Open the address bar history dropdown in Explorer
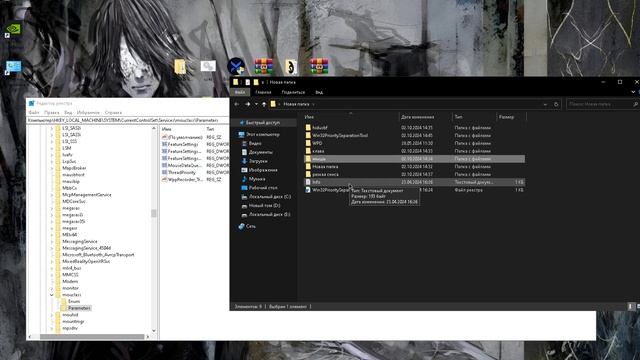The width and height of the screenshot is (640, 360). (545, 104)
